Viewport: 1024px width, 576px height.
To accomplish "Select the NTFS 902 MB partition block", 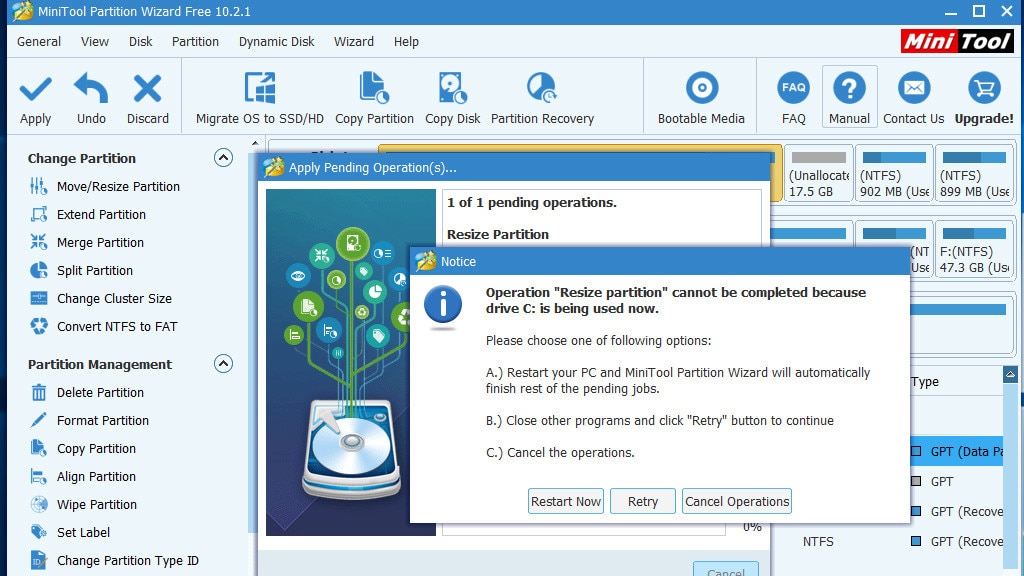I will tap(894, 174).
